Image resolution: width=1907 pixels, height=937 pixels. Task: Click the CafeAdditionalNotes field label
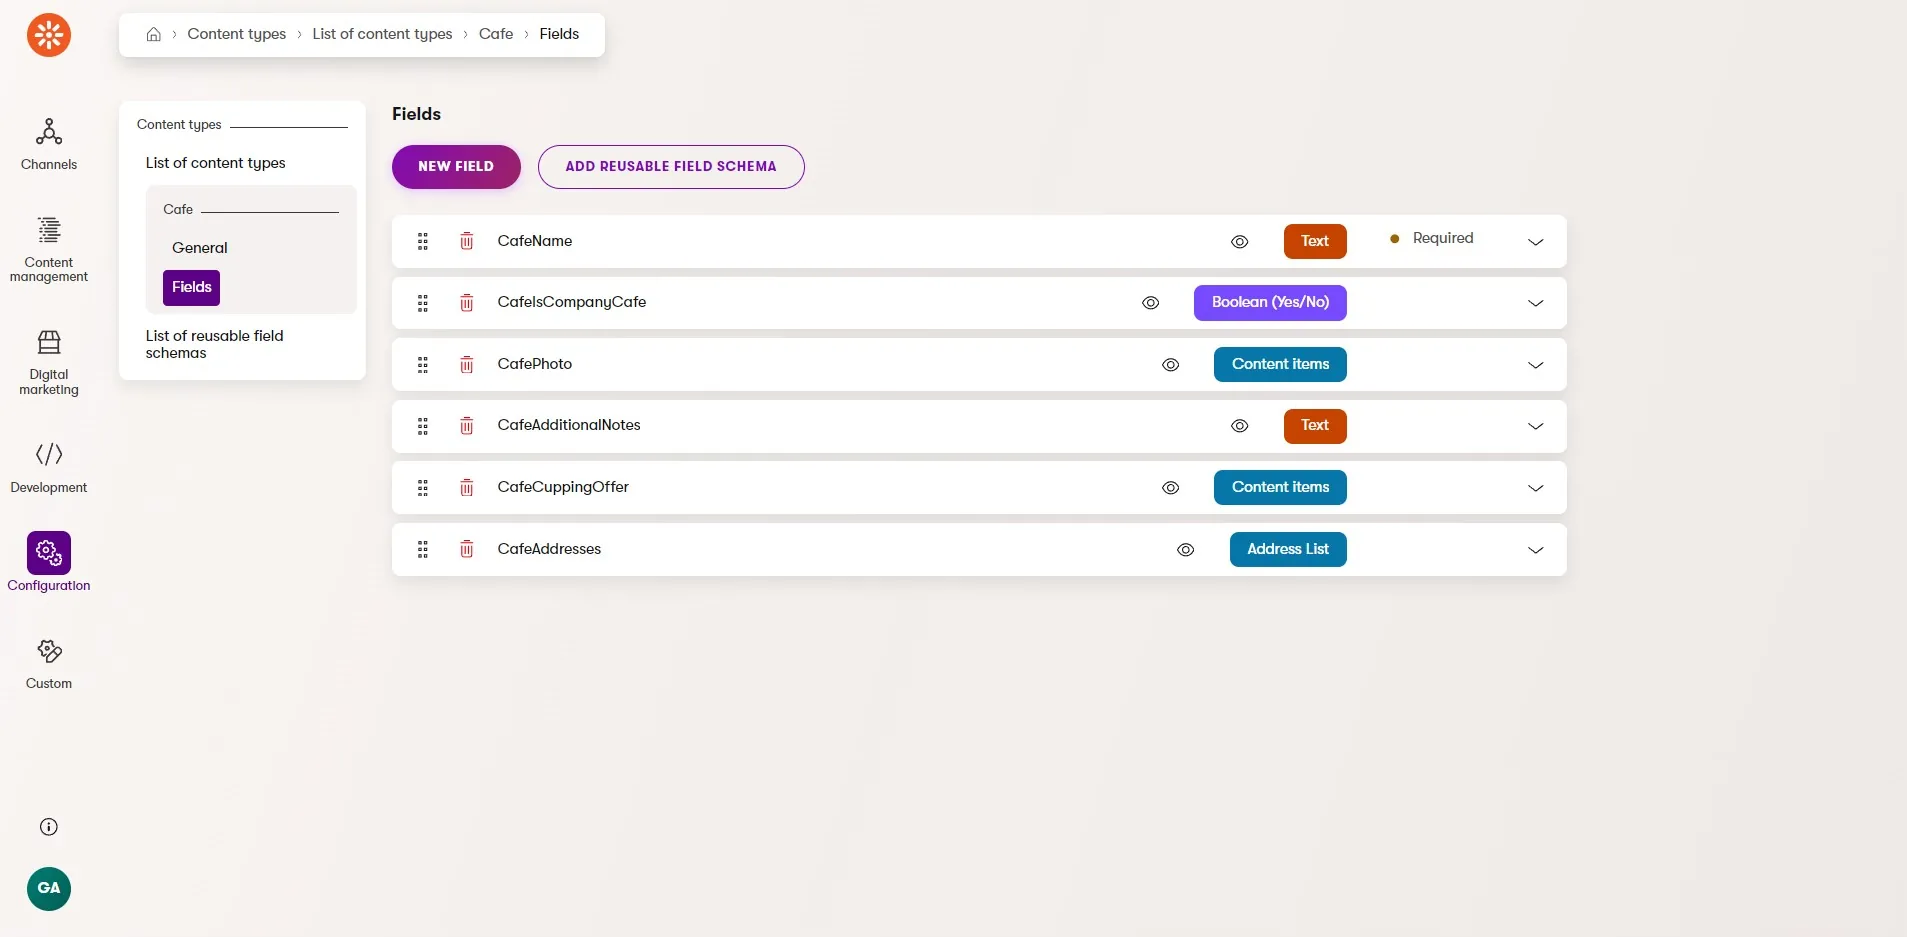[x=569, y=425]
